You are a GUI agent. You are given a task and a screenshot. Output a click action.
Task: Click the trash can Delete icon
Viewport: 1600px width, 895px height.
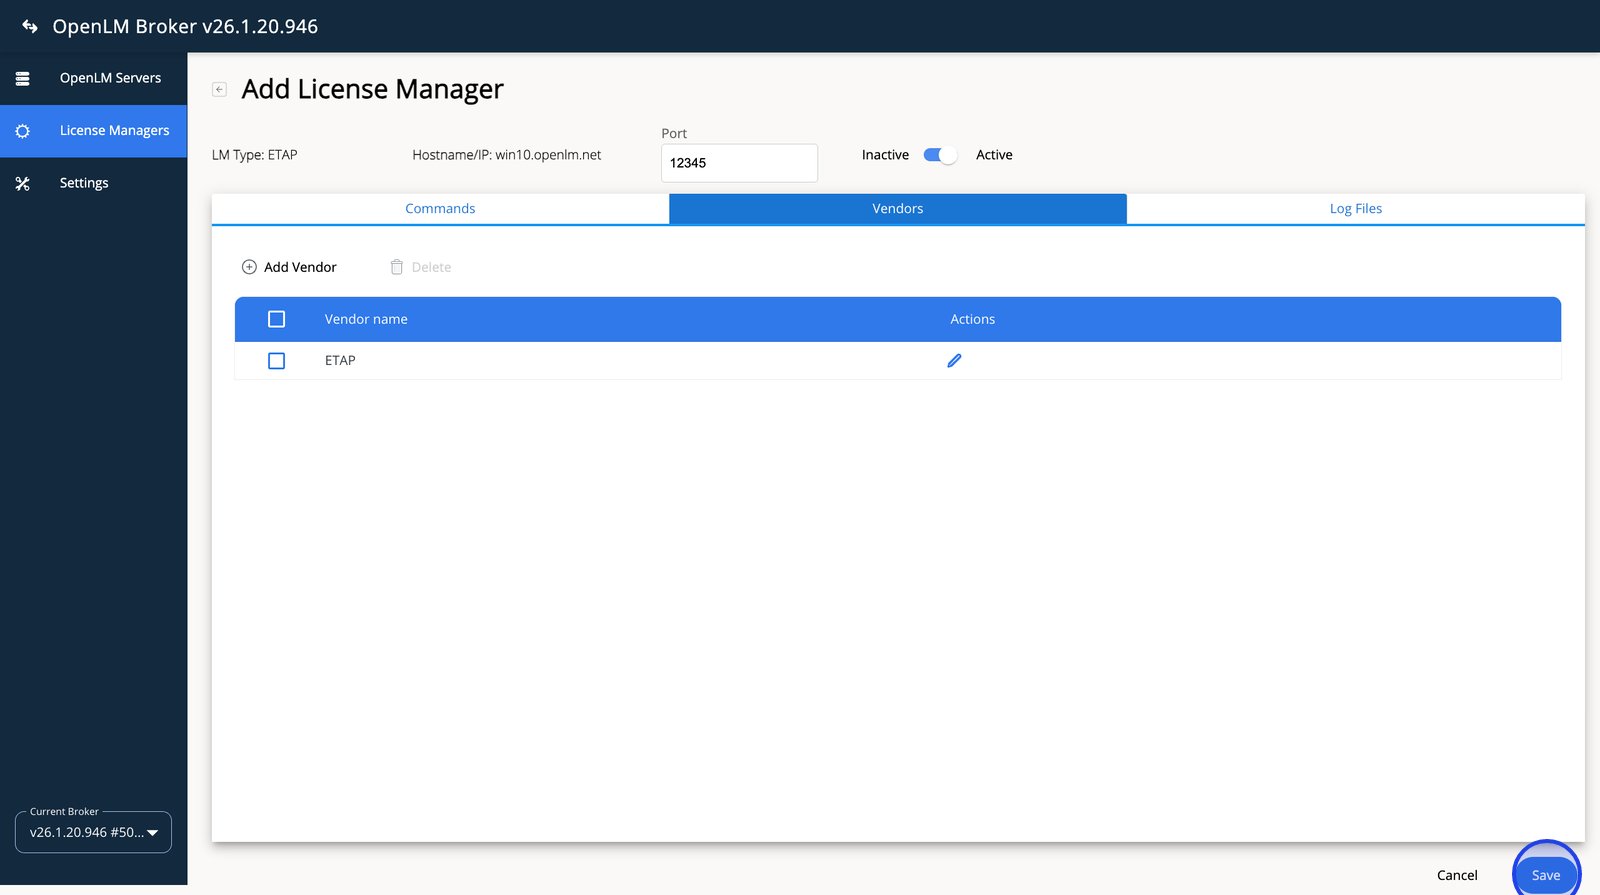point(397,267)
